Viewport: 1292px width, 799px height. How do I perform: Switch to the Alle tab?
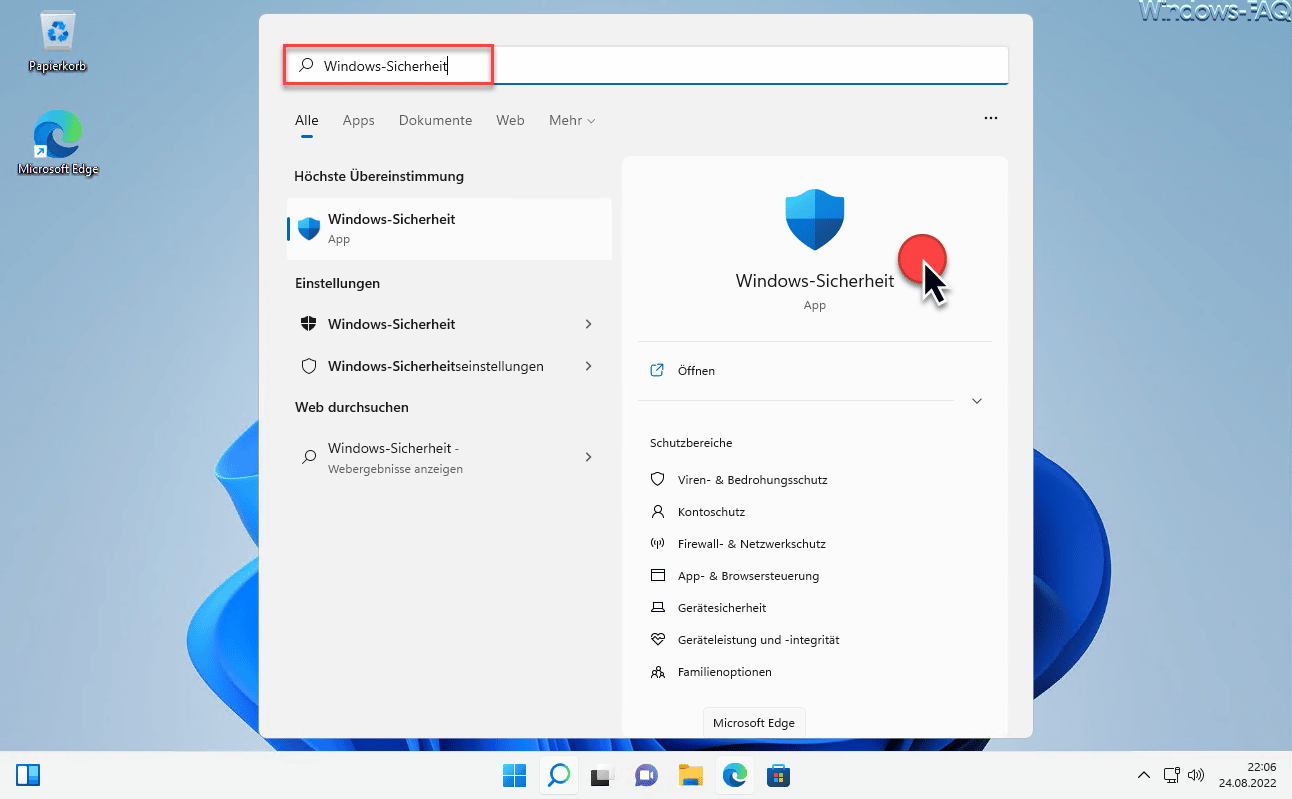coord(306,120)
